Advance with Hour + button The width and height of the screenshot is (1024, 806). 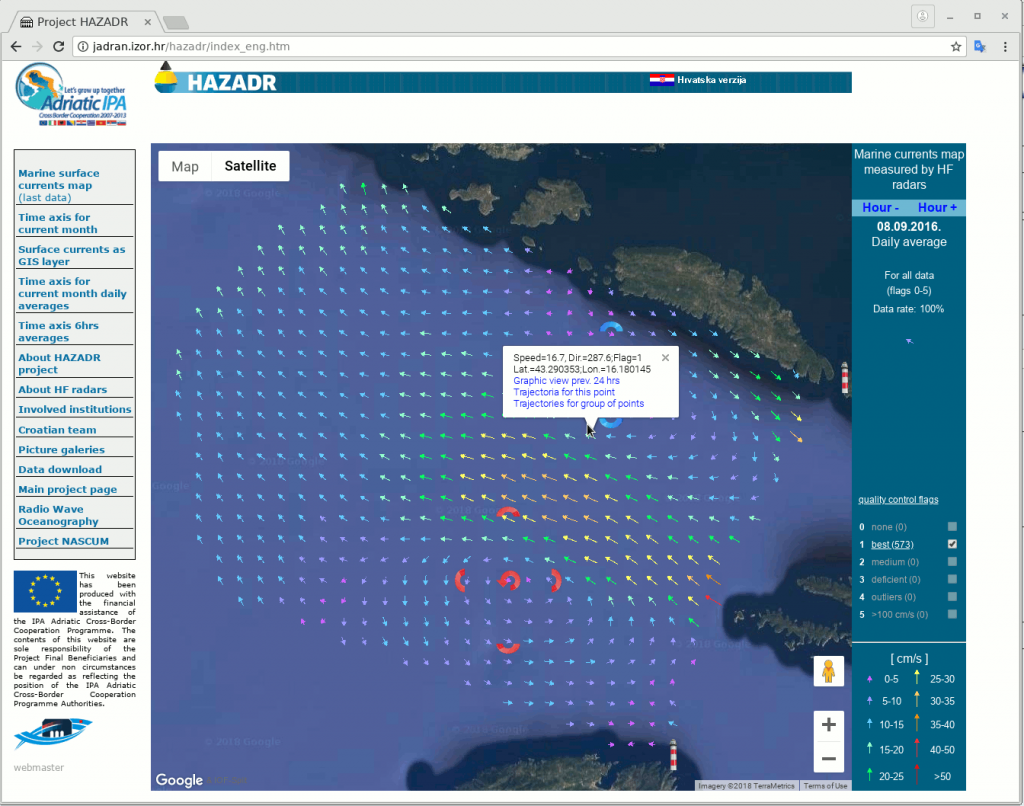point(937,208)
